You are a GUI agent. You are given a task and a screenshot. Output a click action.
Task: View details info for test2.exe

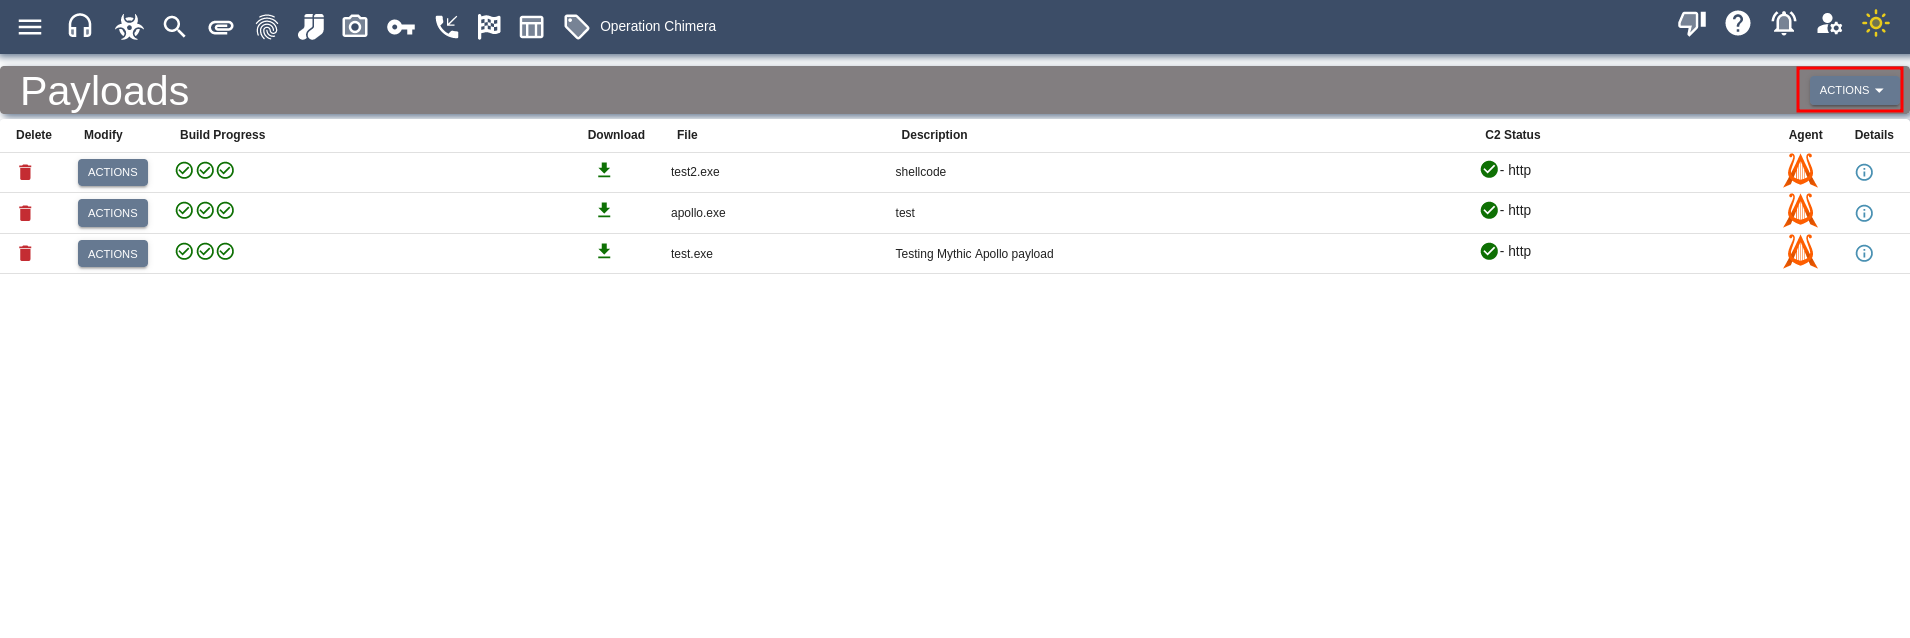coord(1864,172)
